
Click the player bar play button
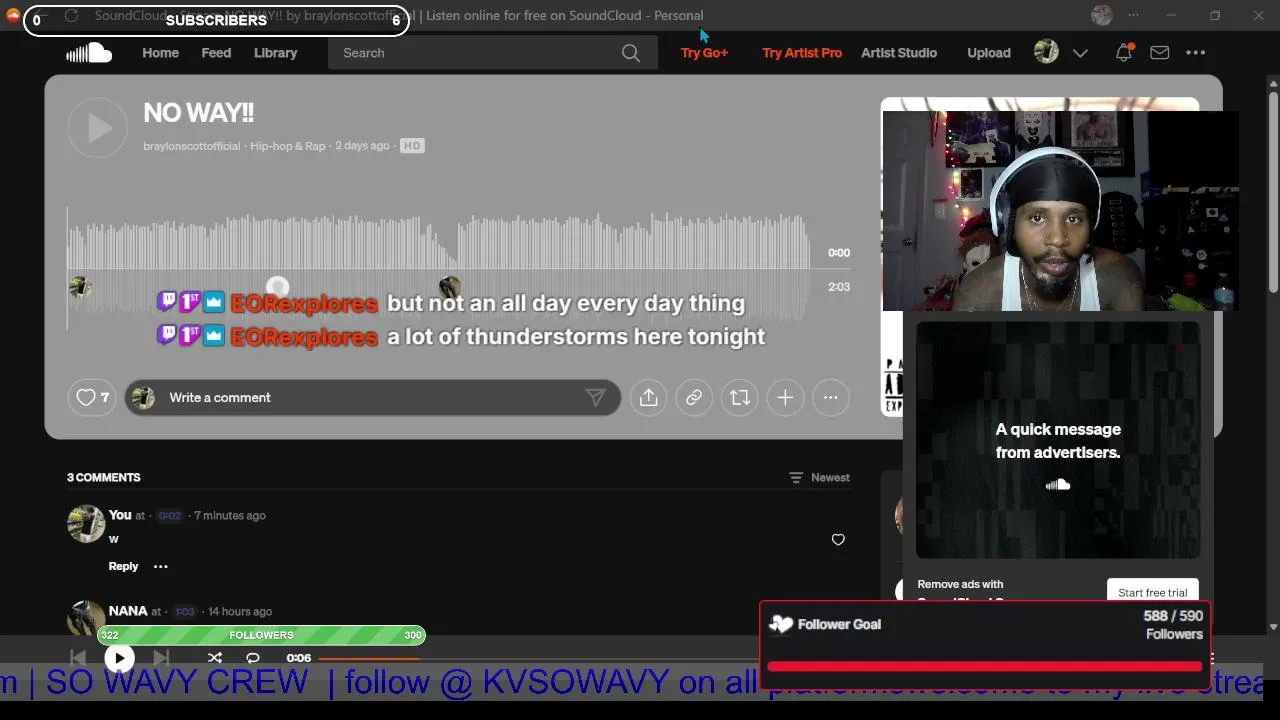click(x=119, y=658)
